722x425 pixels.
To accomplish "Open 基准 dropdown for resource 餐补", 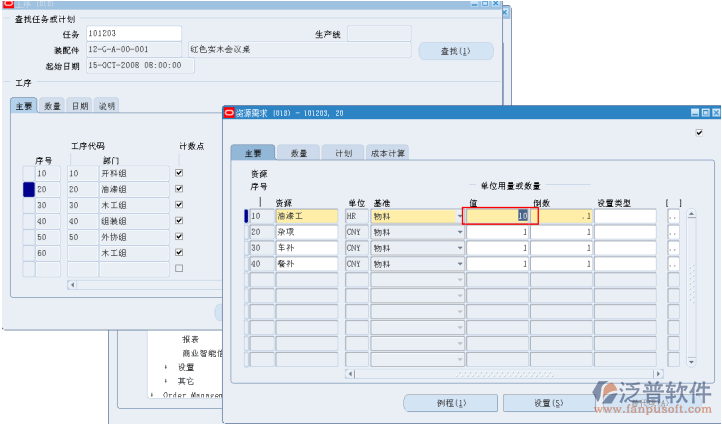I will coord(460,264).
